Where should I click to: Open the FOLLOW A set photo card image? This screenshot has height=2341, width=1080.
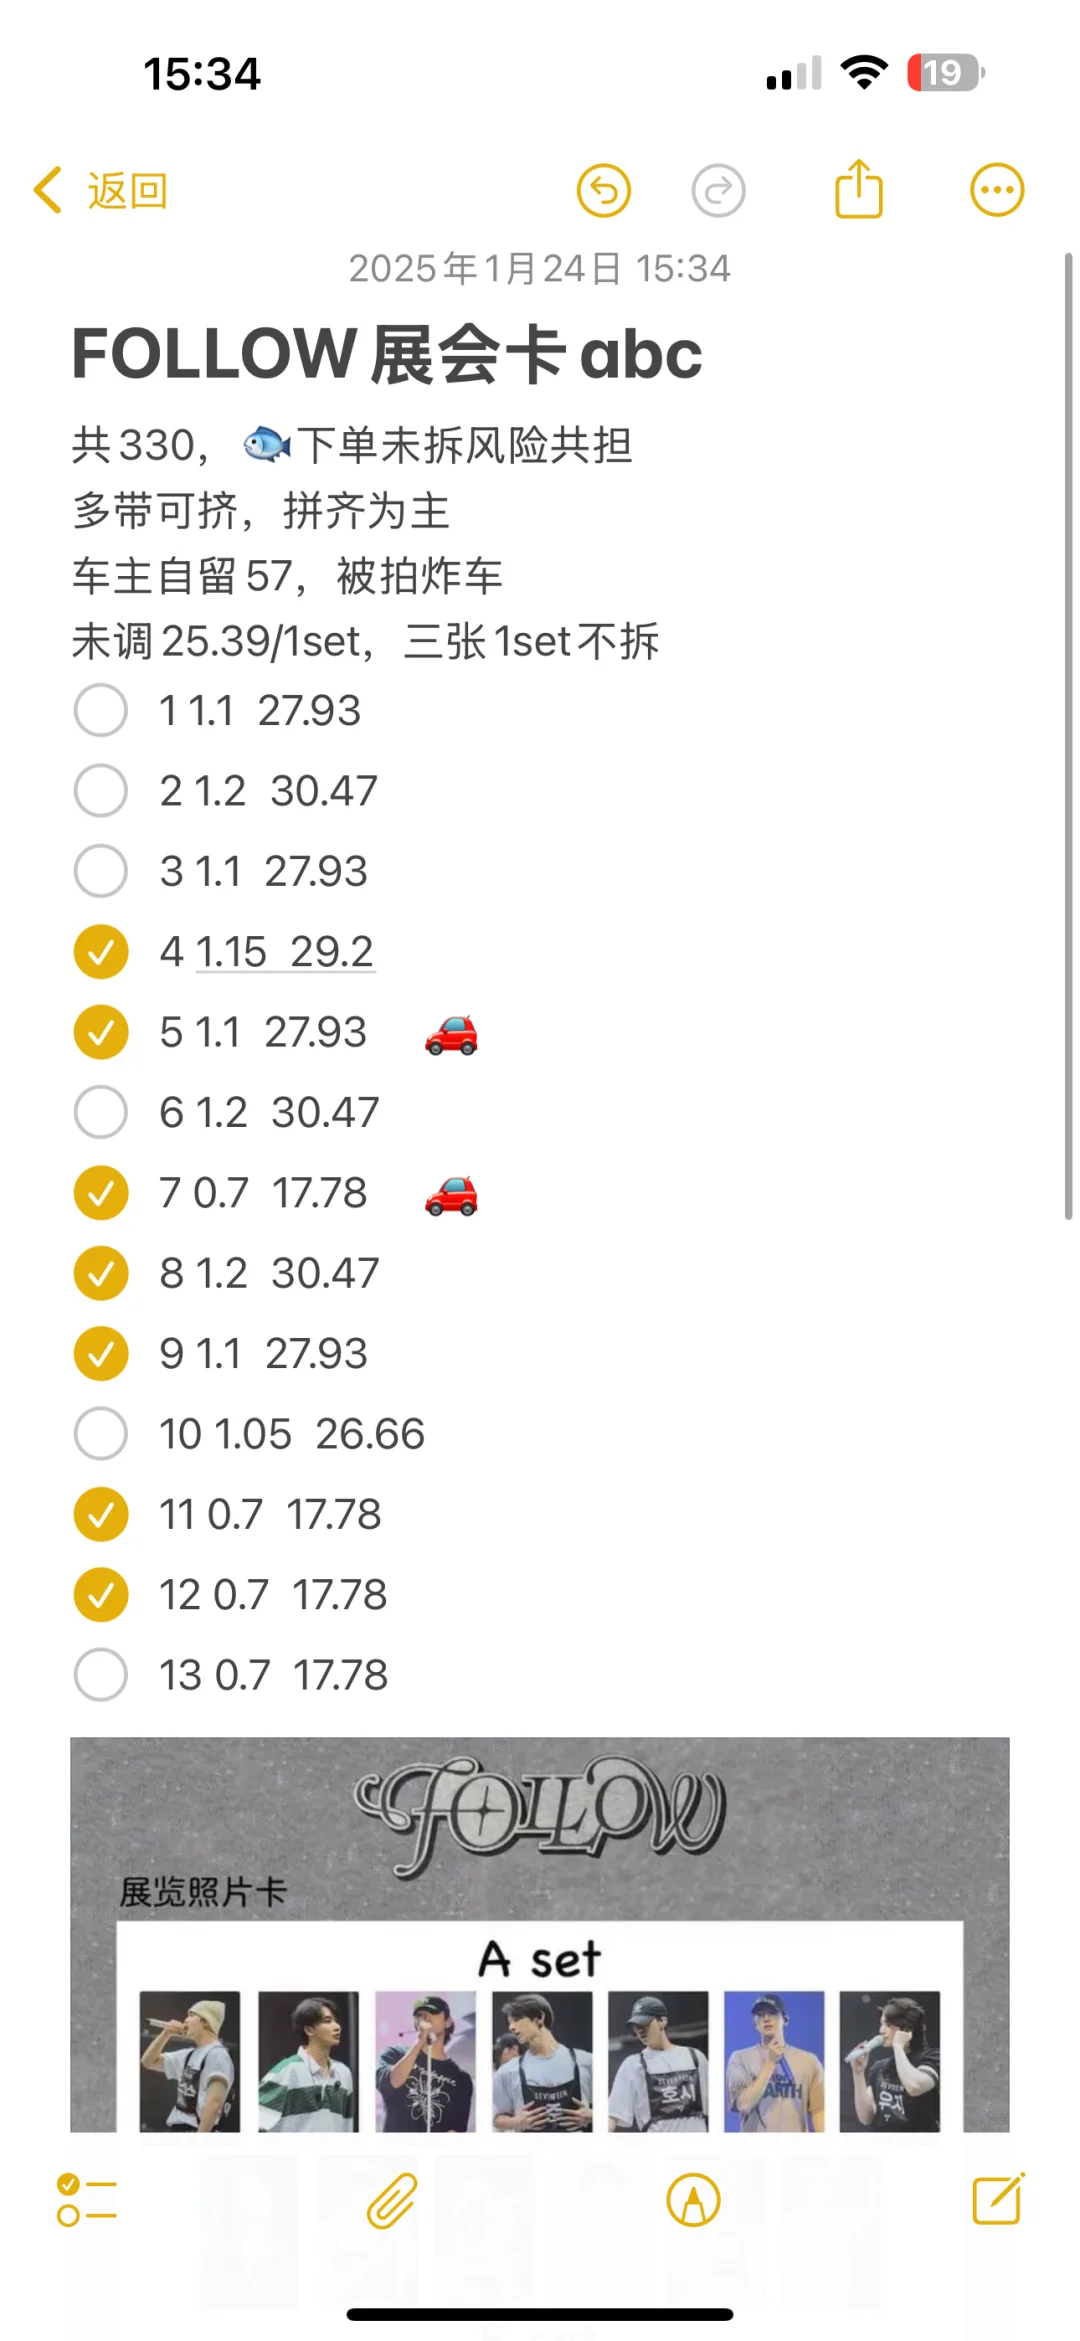(540, 1934)
